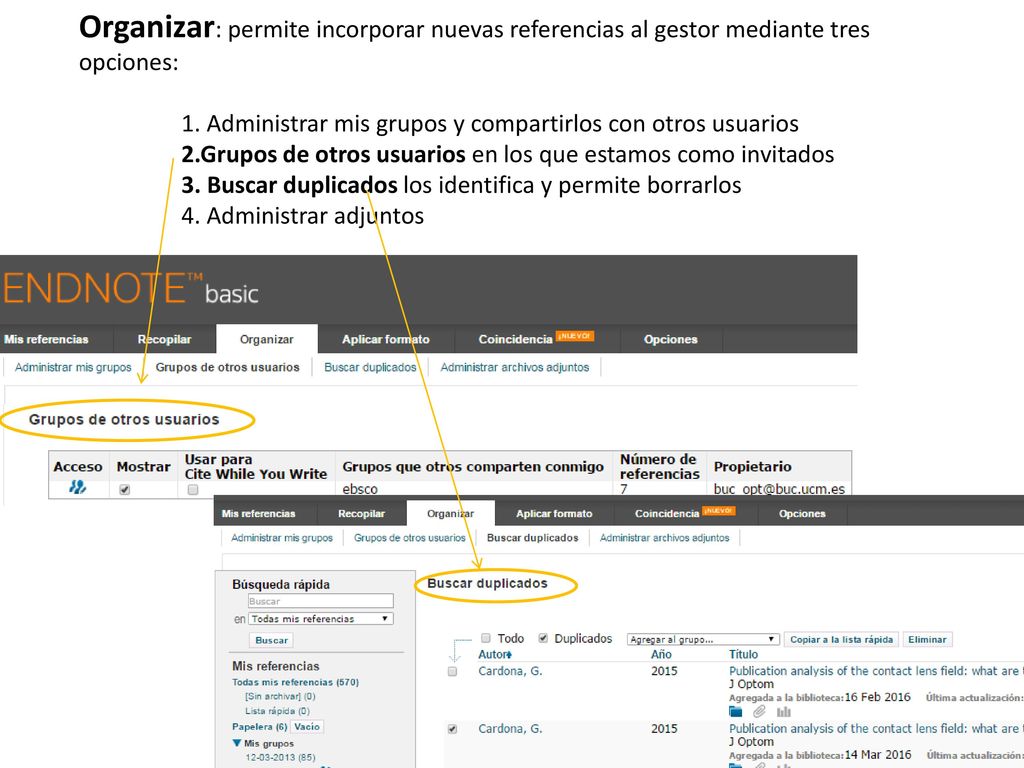Open Administrar archivos adjuntos in the upper window
The image size is (1024, 768).
(515, 368)
